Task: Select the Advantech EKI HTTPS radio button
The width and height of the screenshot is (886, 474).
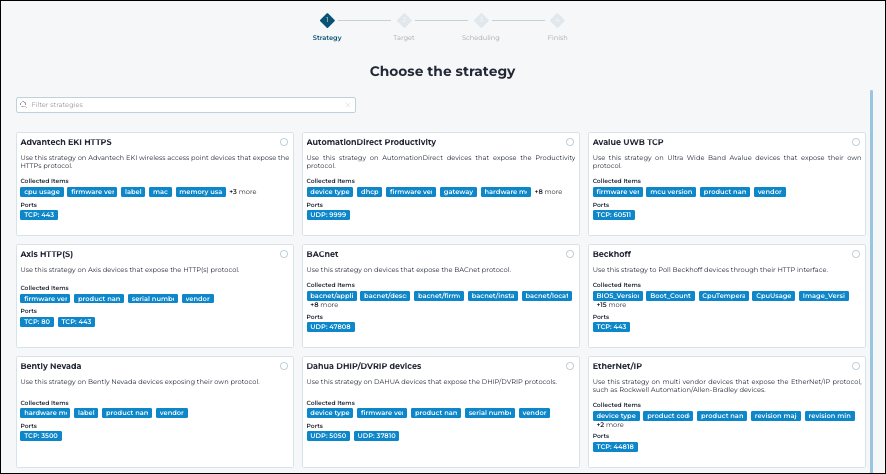Action: (x=284, y=142)
